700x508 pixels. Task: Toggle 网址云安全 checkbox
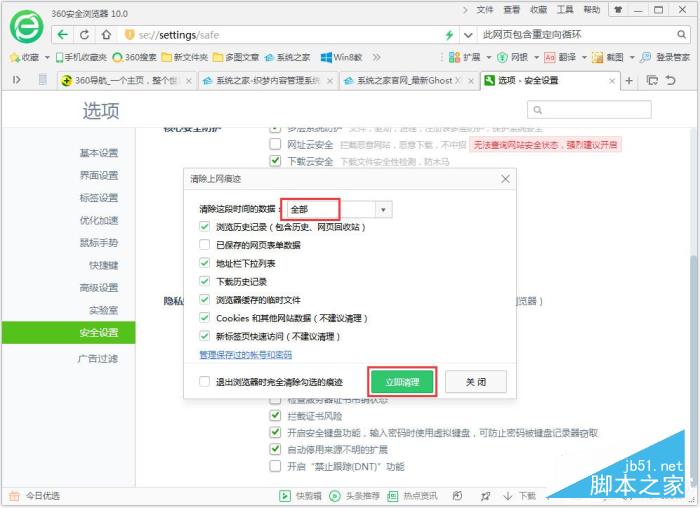[x=275, y=144]
